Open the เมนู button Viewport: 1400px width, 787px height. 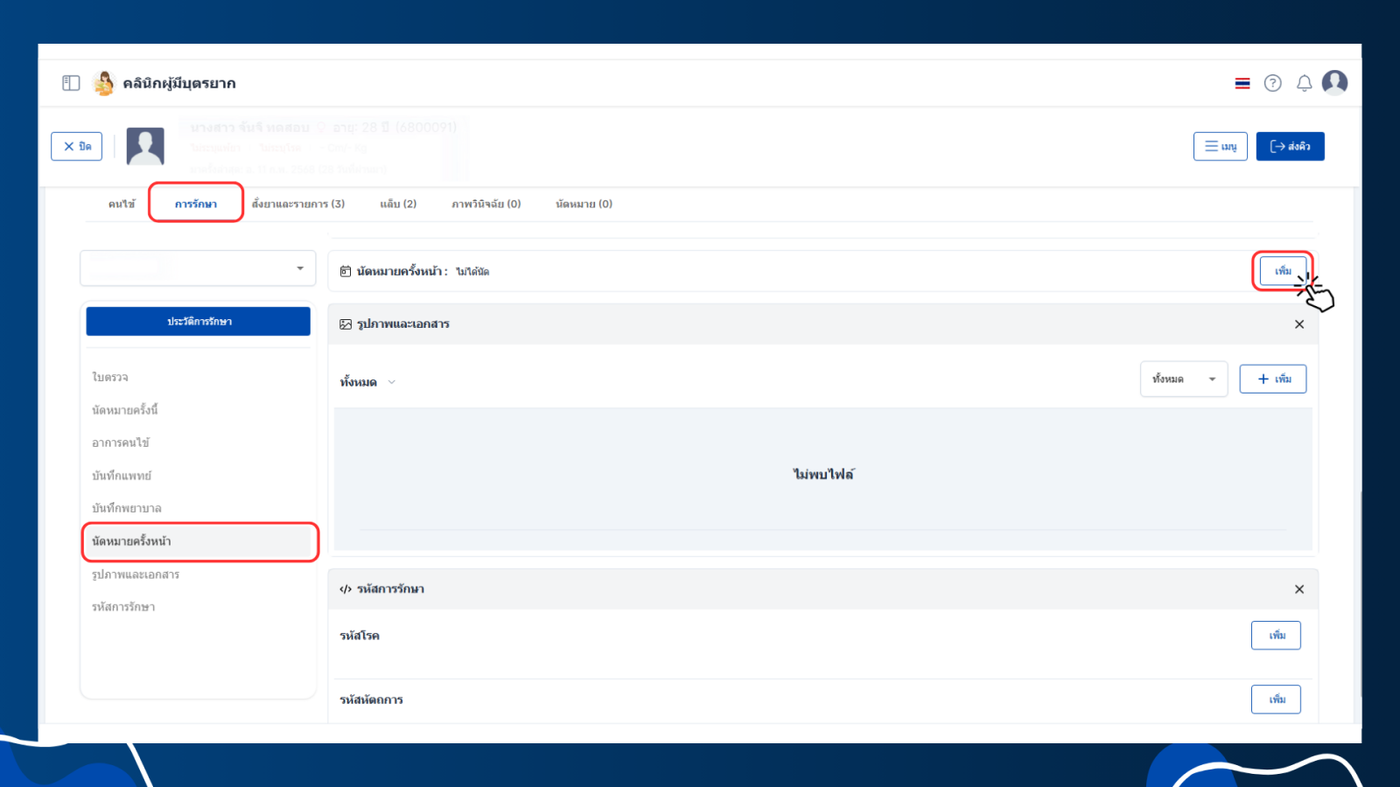[1220, 146]
